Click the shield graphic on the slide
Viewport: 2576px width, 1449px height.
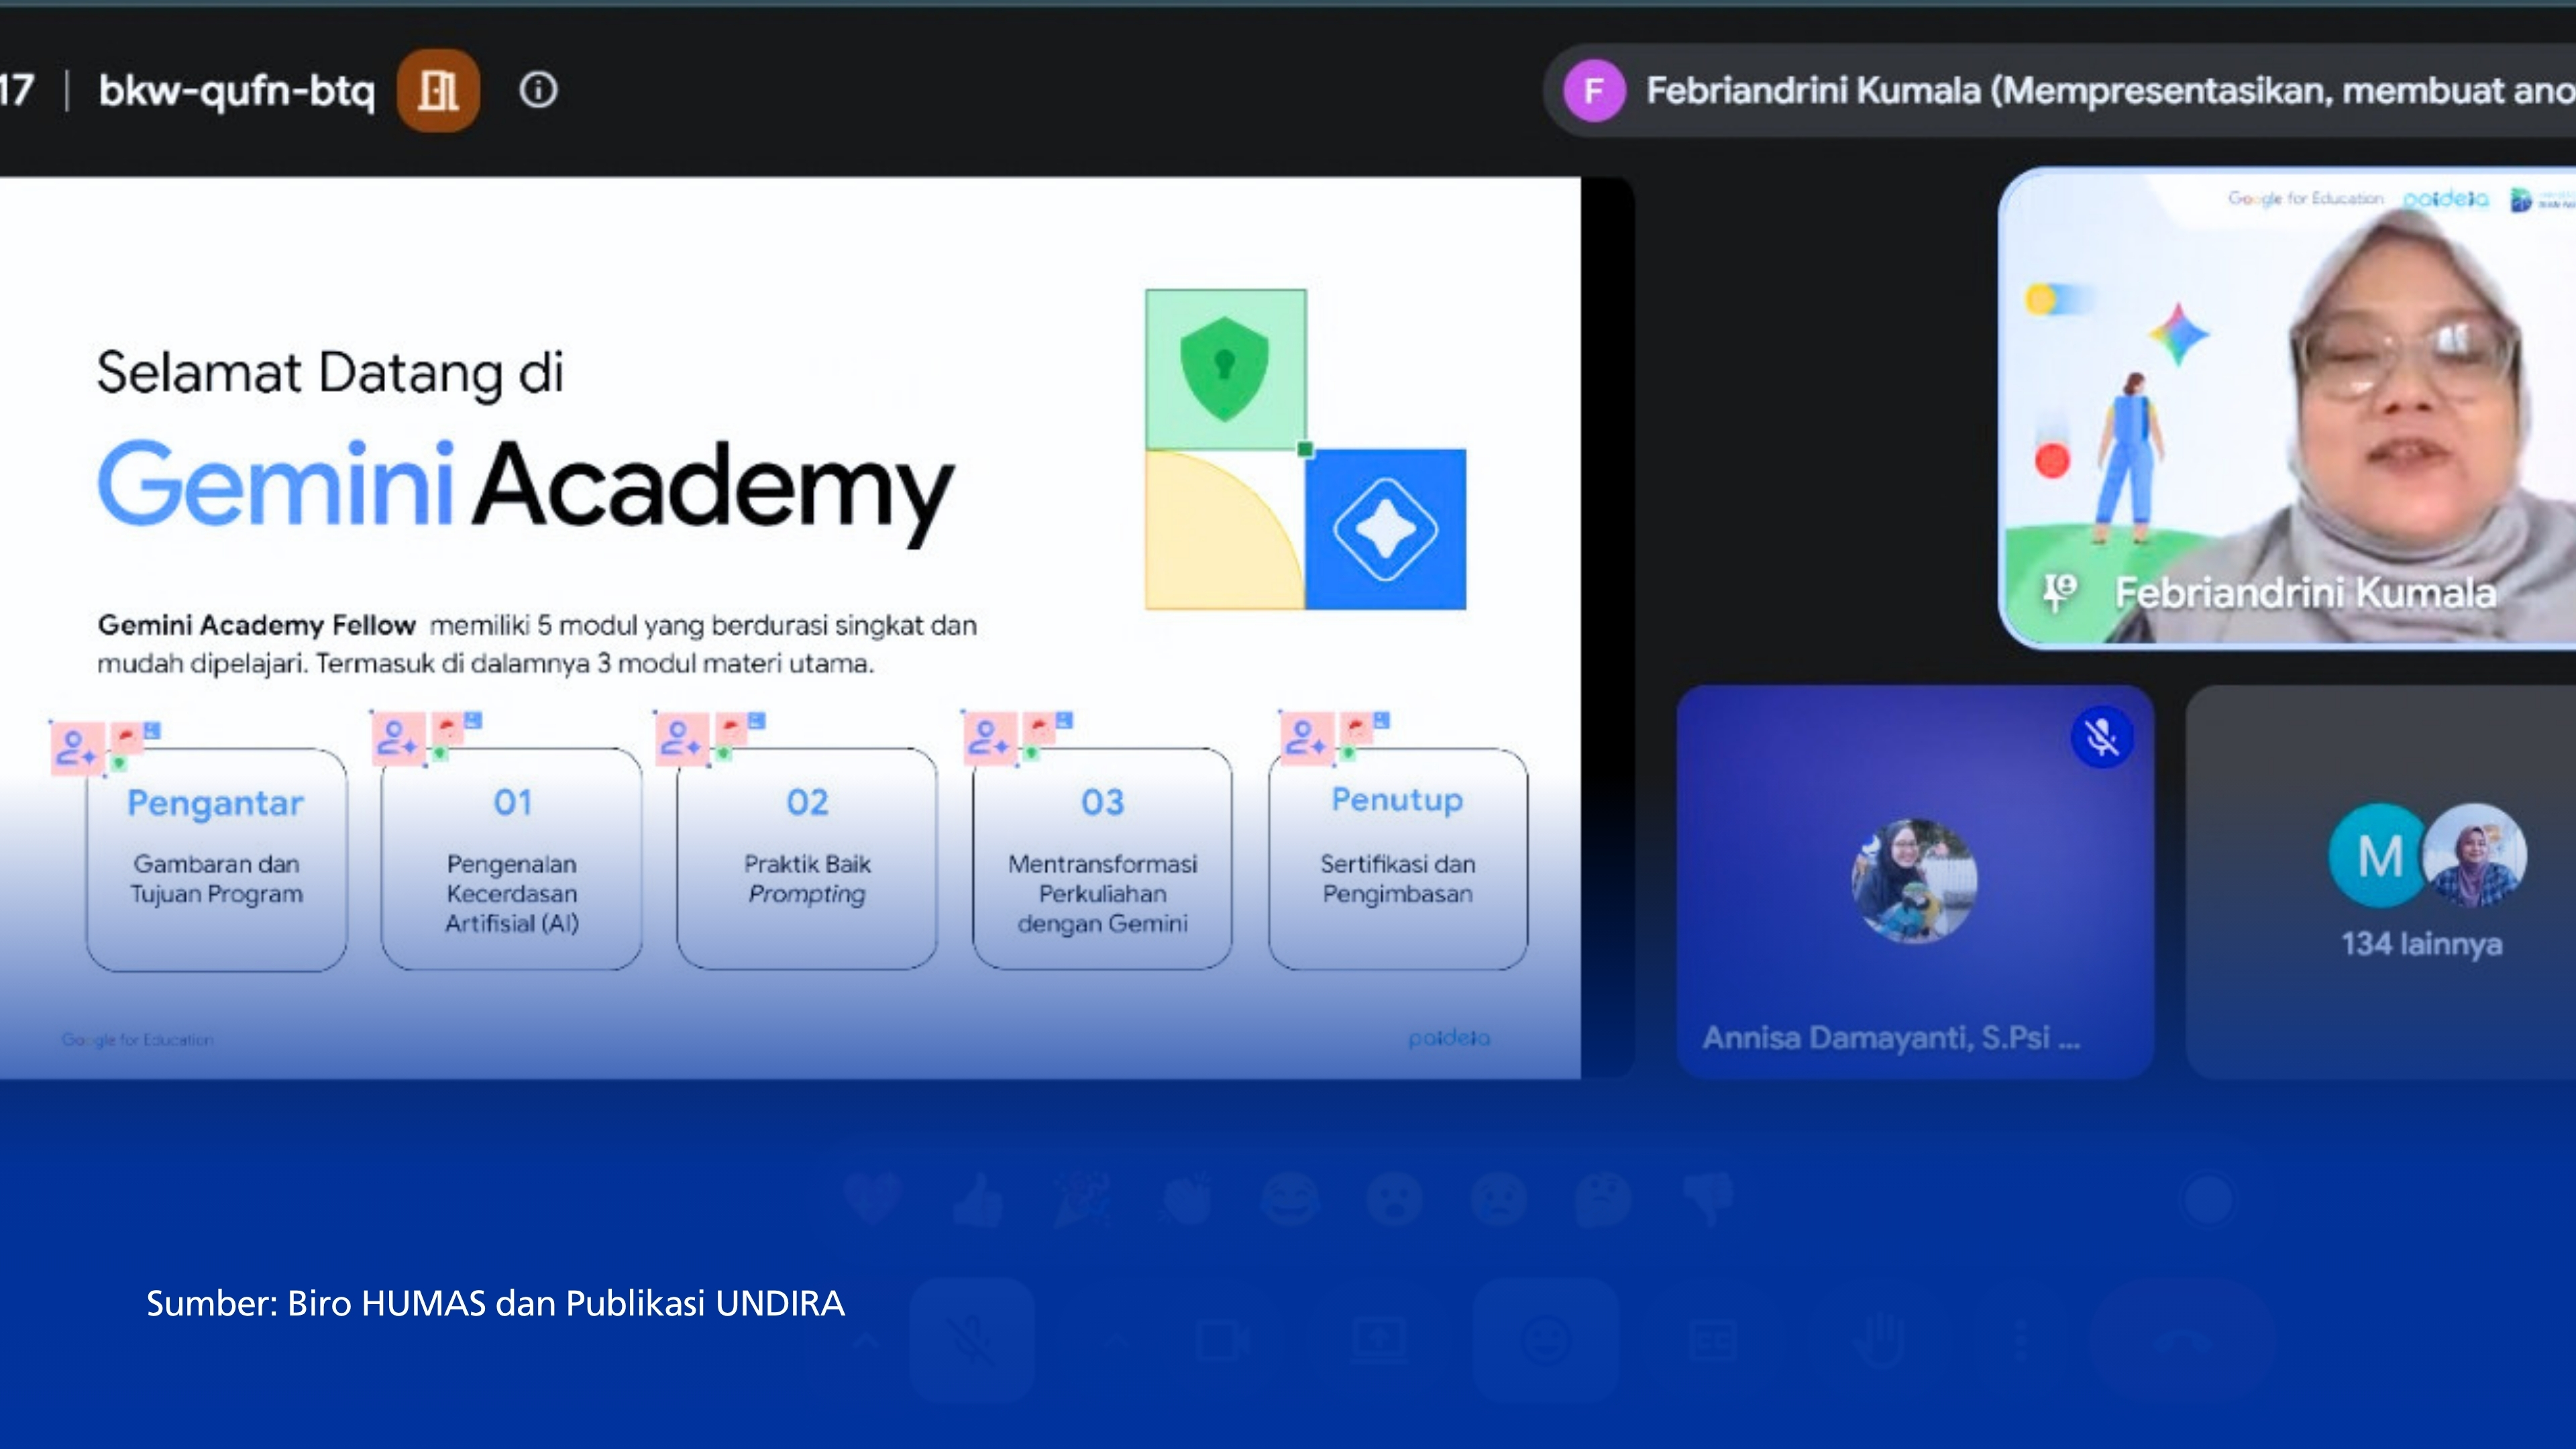point(1225,369)
